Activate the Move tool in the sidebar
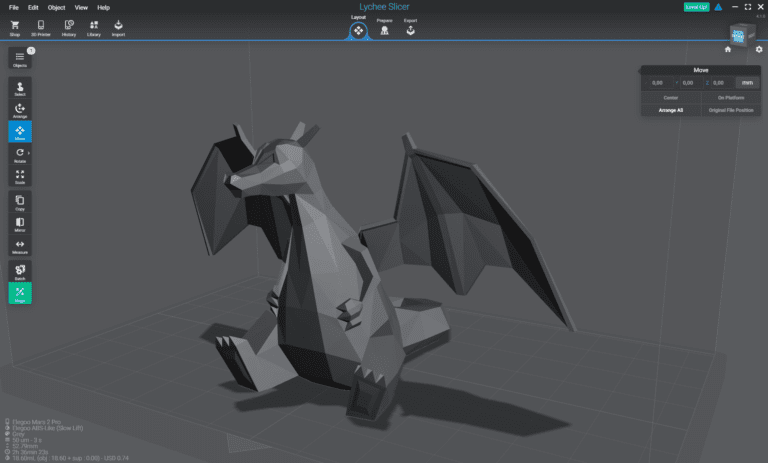The width and height of the screenshot is (768, 463). click(x=20, y=131)
